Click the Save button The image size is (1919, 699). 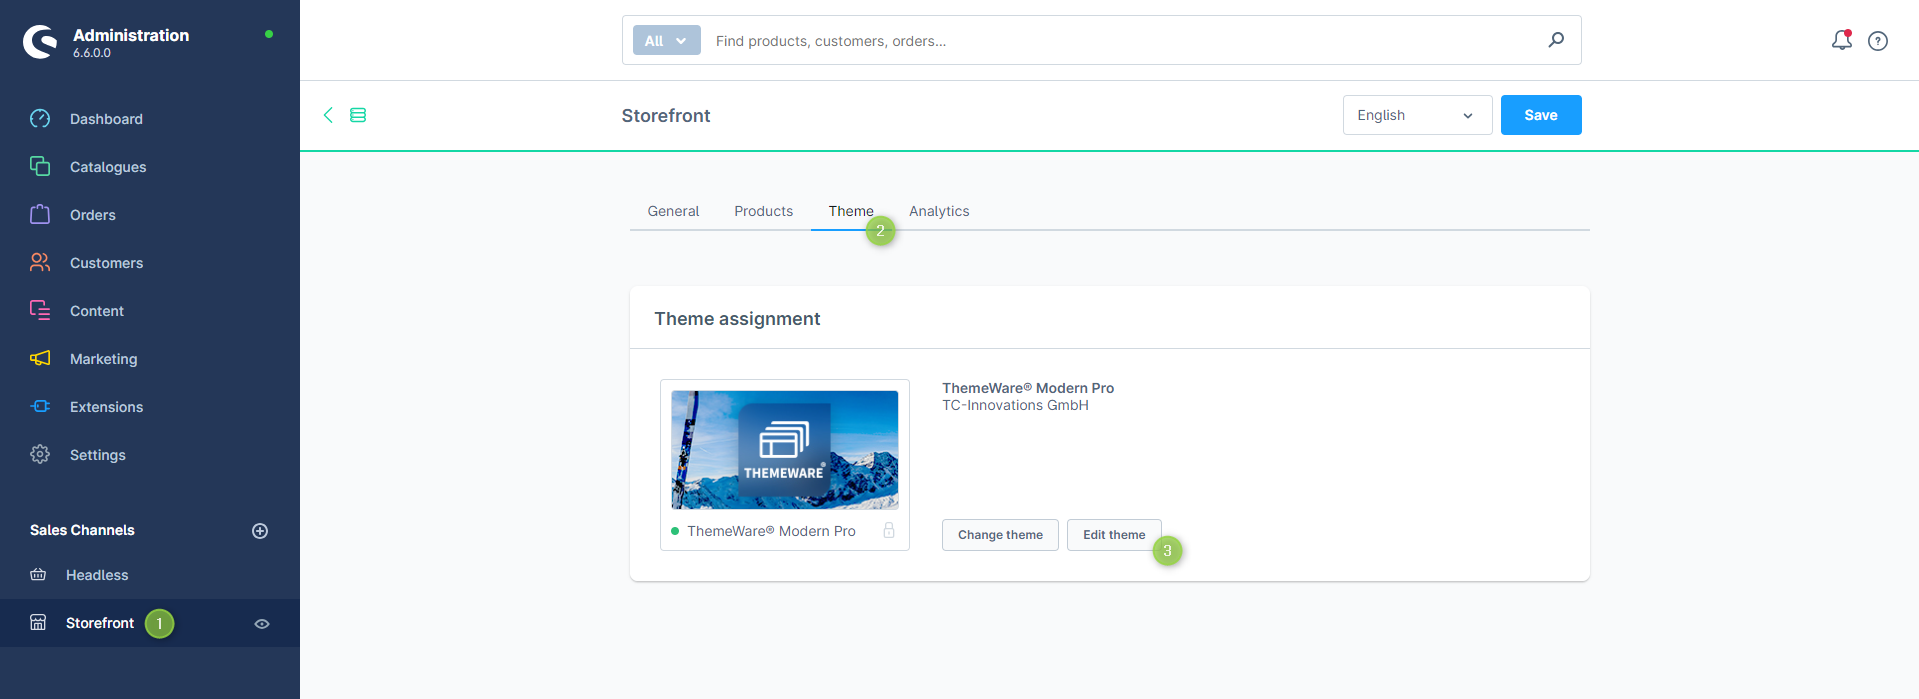click(1541, 115)
